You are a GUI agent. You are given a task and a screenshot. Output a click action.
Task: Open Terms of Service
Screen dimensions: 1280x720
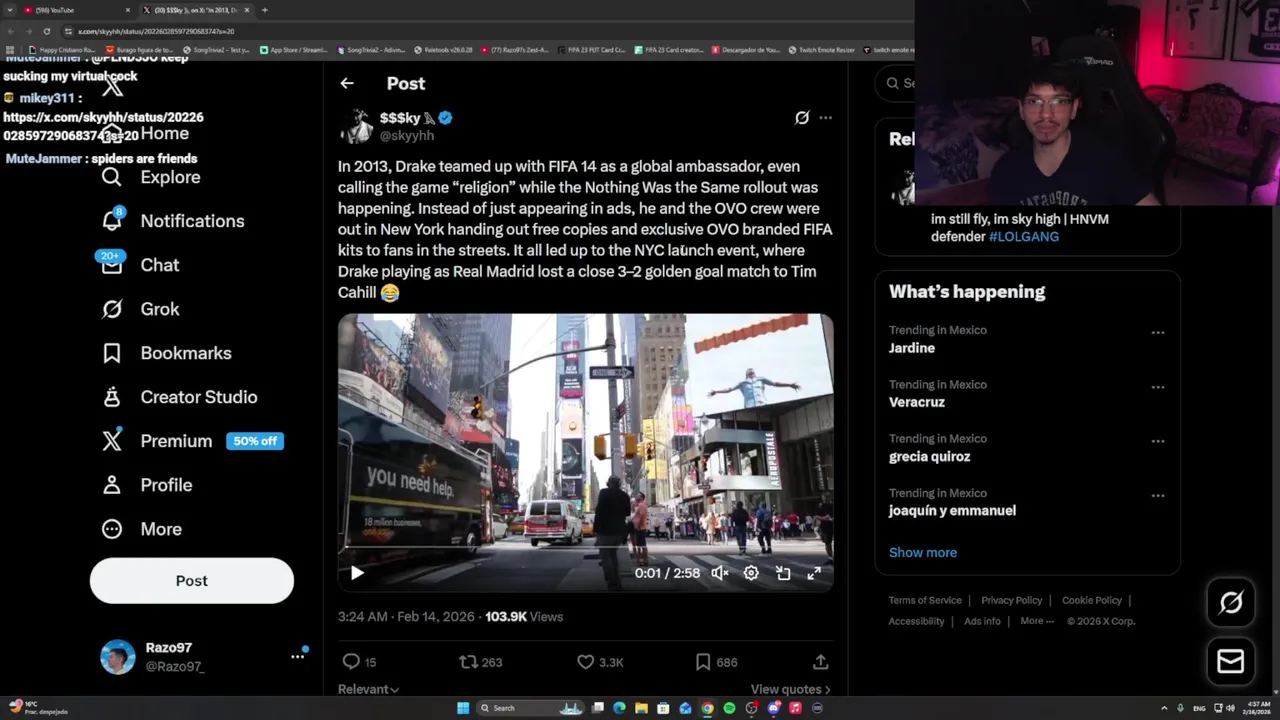925,600
